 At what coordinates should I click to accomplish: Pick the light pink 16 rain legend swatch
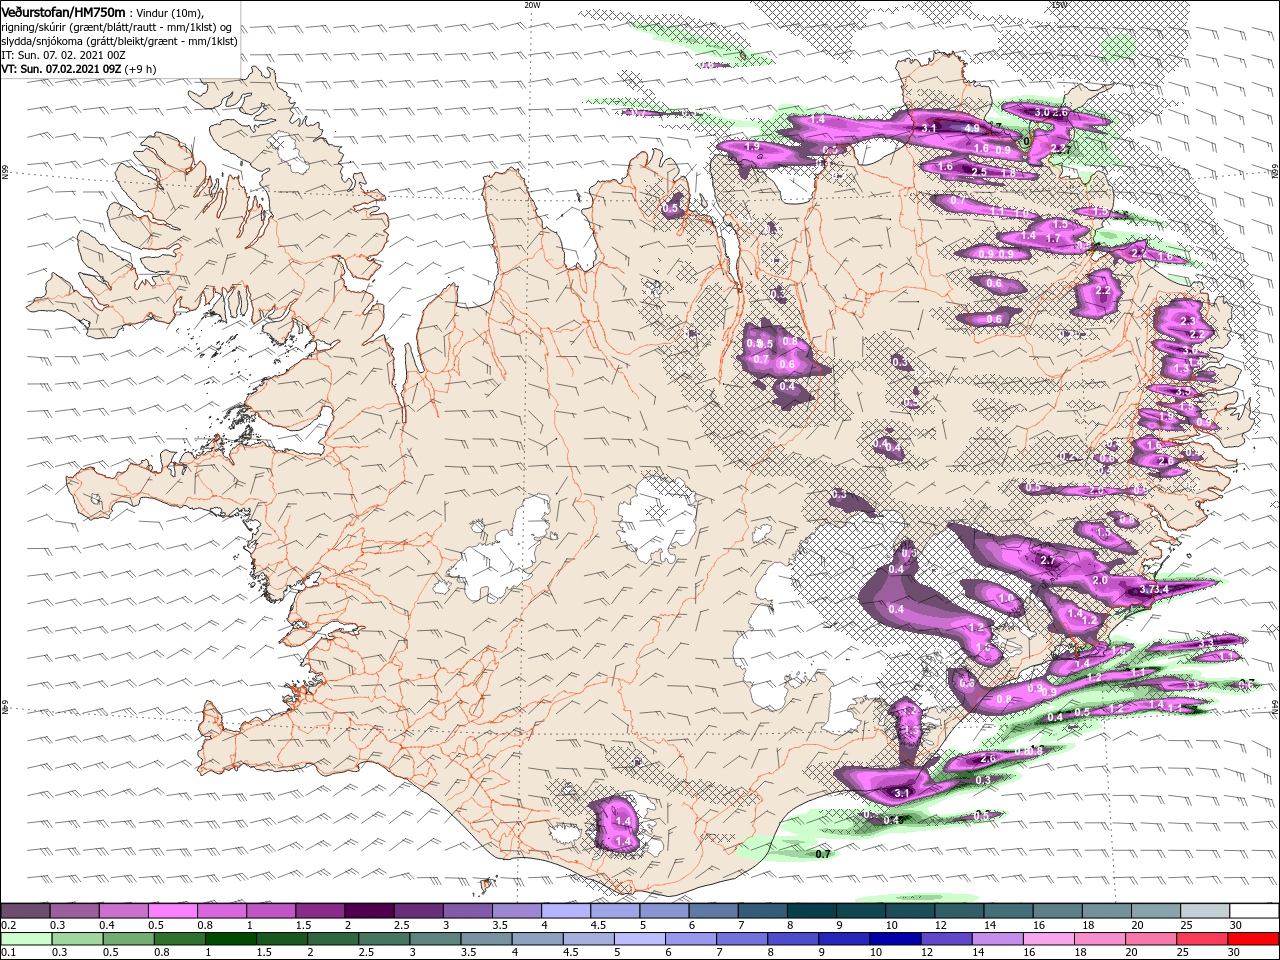1049,939
